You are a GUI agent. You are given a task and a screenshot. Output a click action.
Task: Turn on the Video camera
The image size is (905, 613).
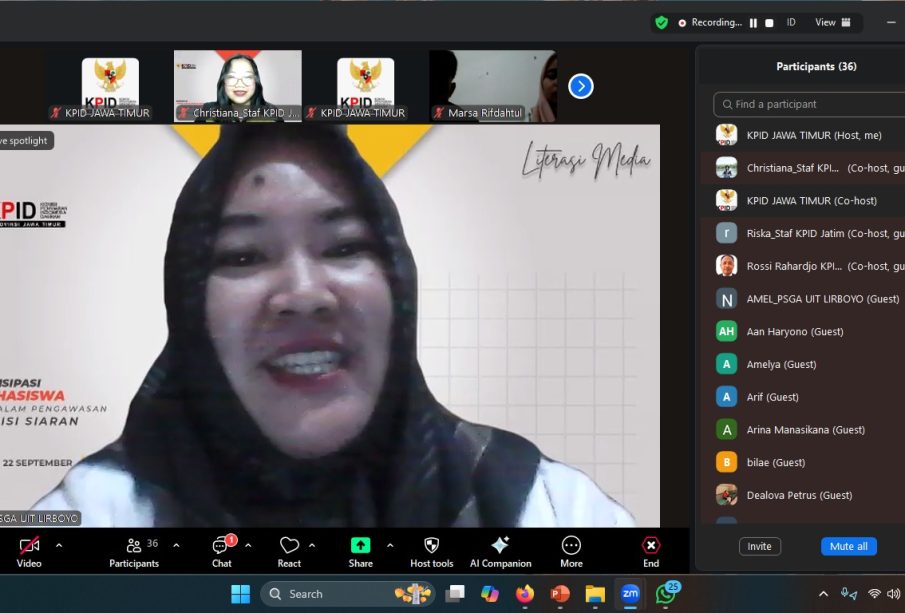coord(29,546)
